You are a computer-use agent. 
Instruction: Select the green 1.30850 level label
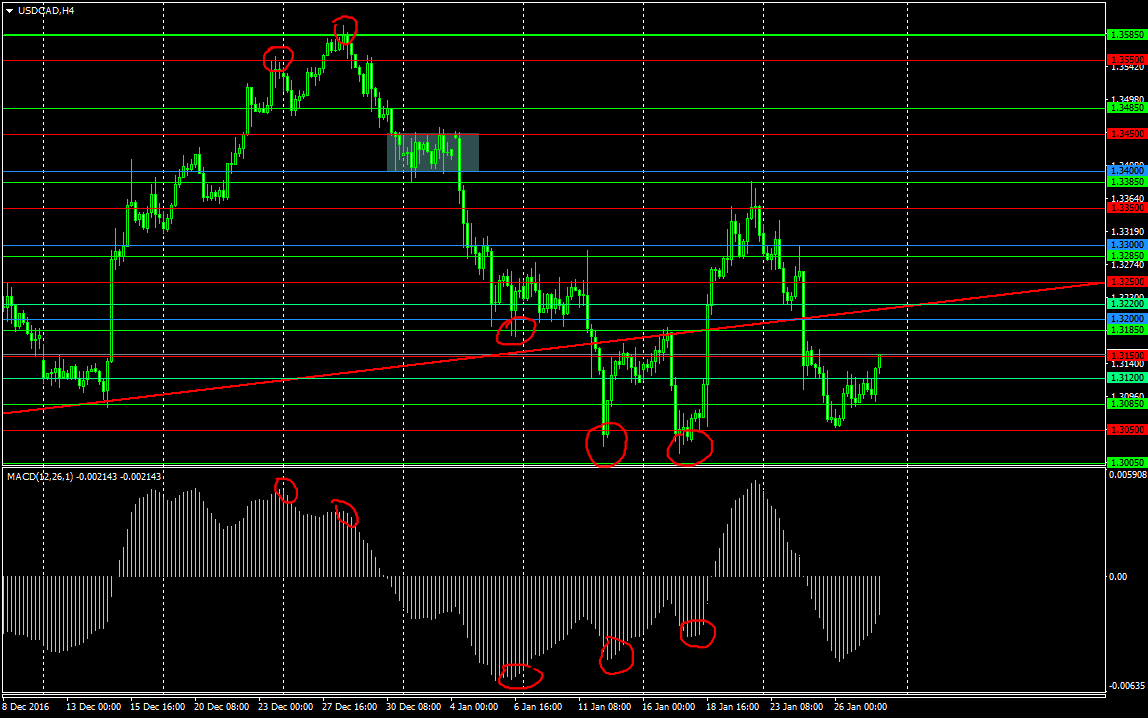point(1127,404)
